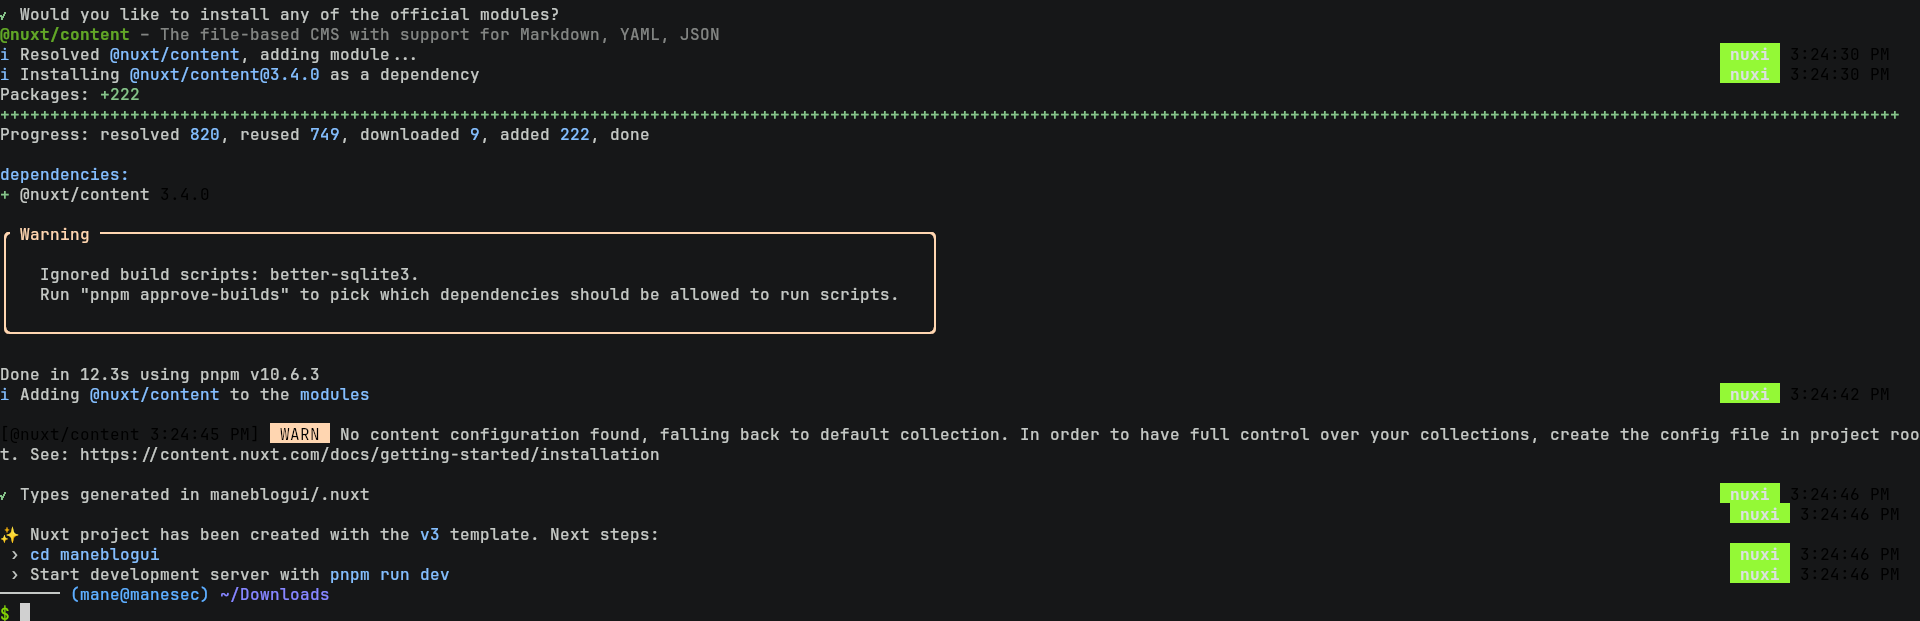Click the checkmark before "Would you like"
The width and height of the screenshot is (1920, 621).
[x=4, y=15]
